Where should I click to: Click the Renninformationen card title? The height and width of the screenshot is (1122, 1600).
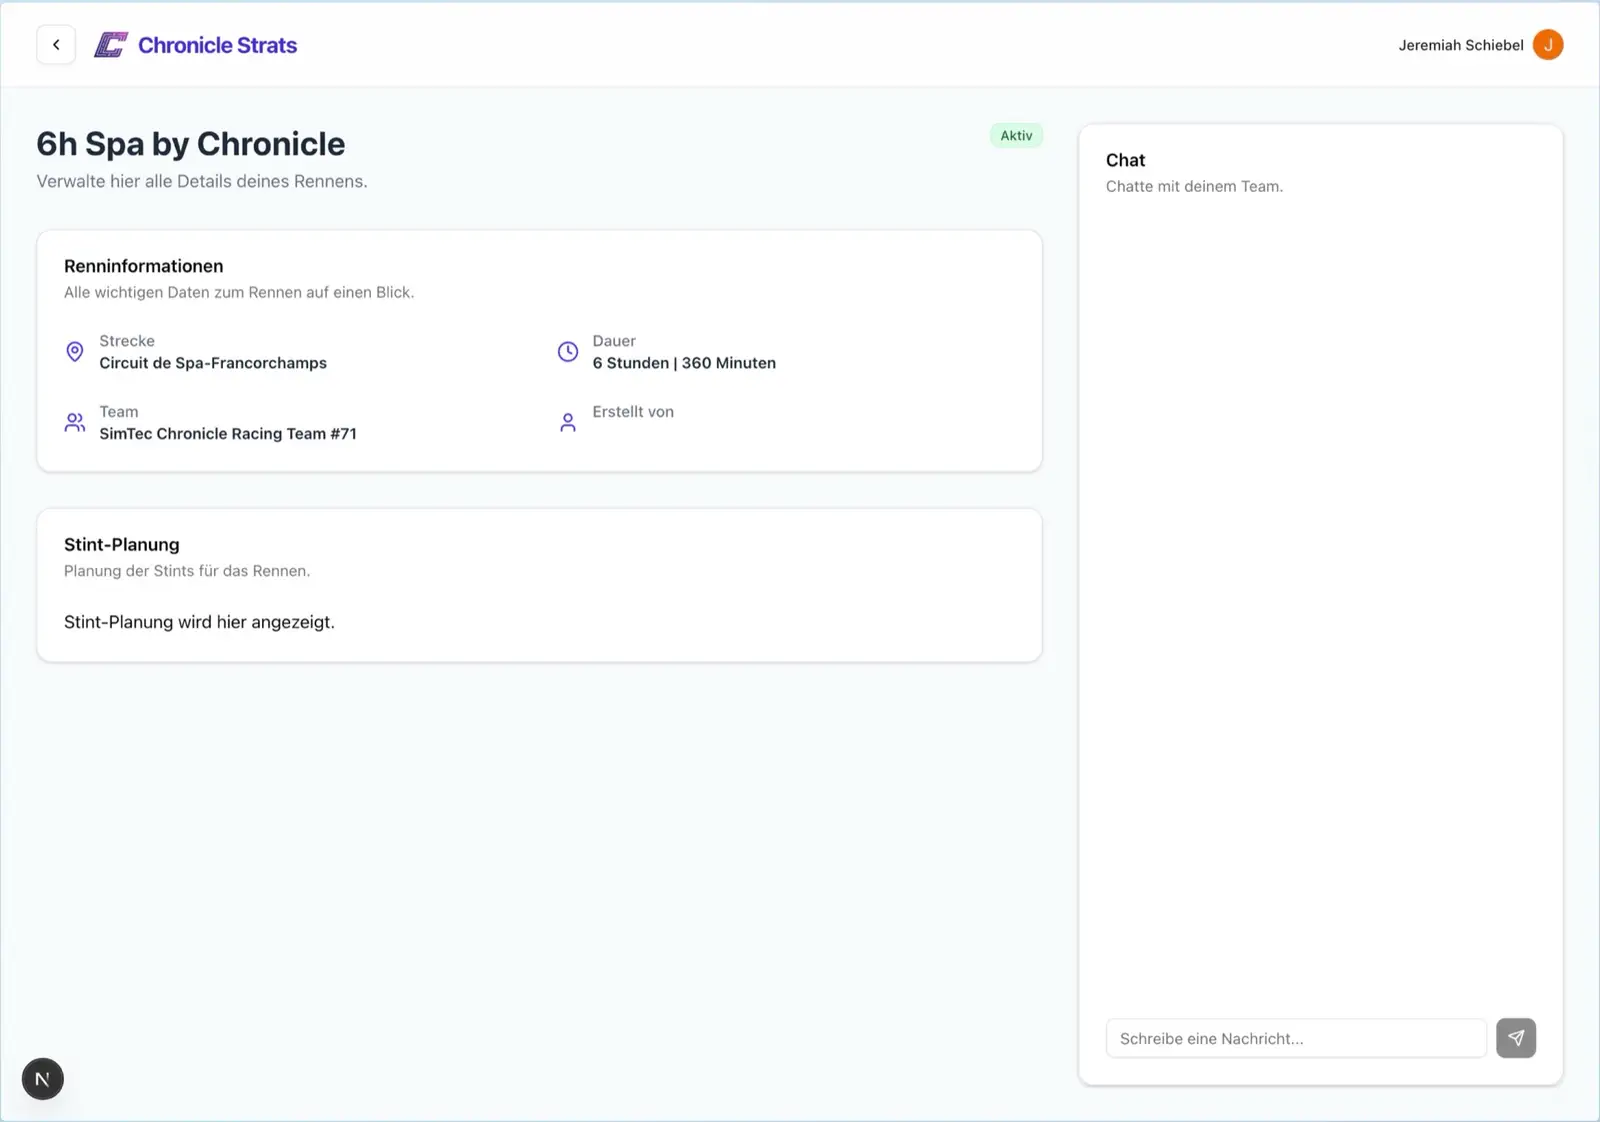tap(144, 266)
